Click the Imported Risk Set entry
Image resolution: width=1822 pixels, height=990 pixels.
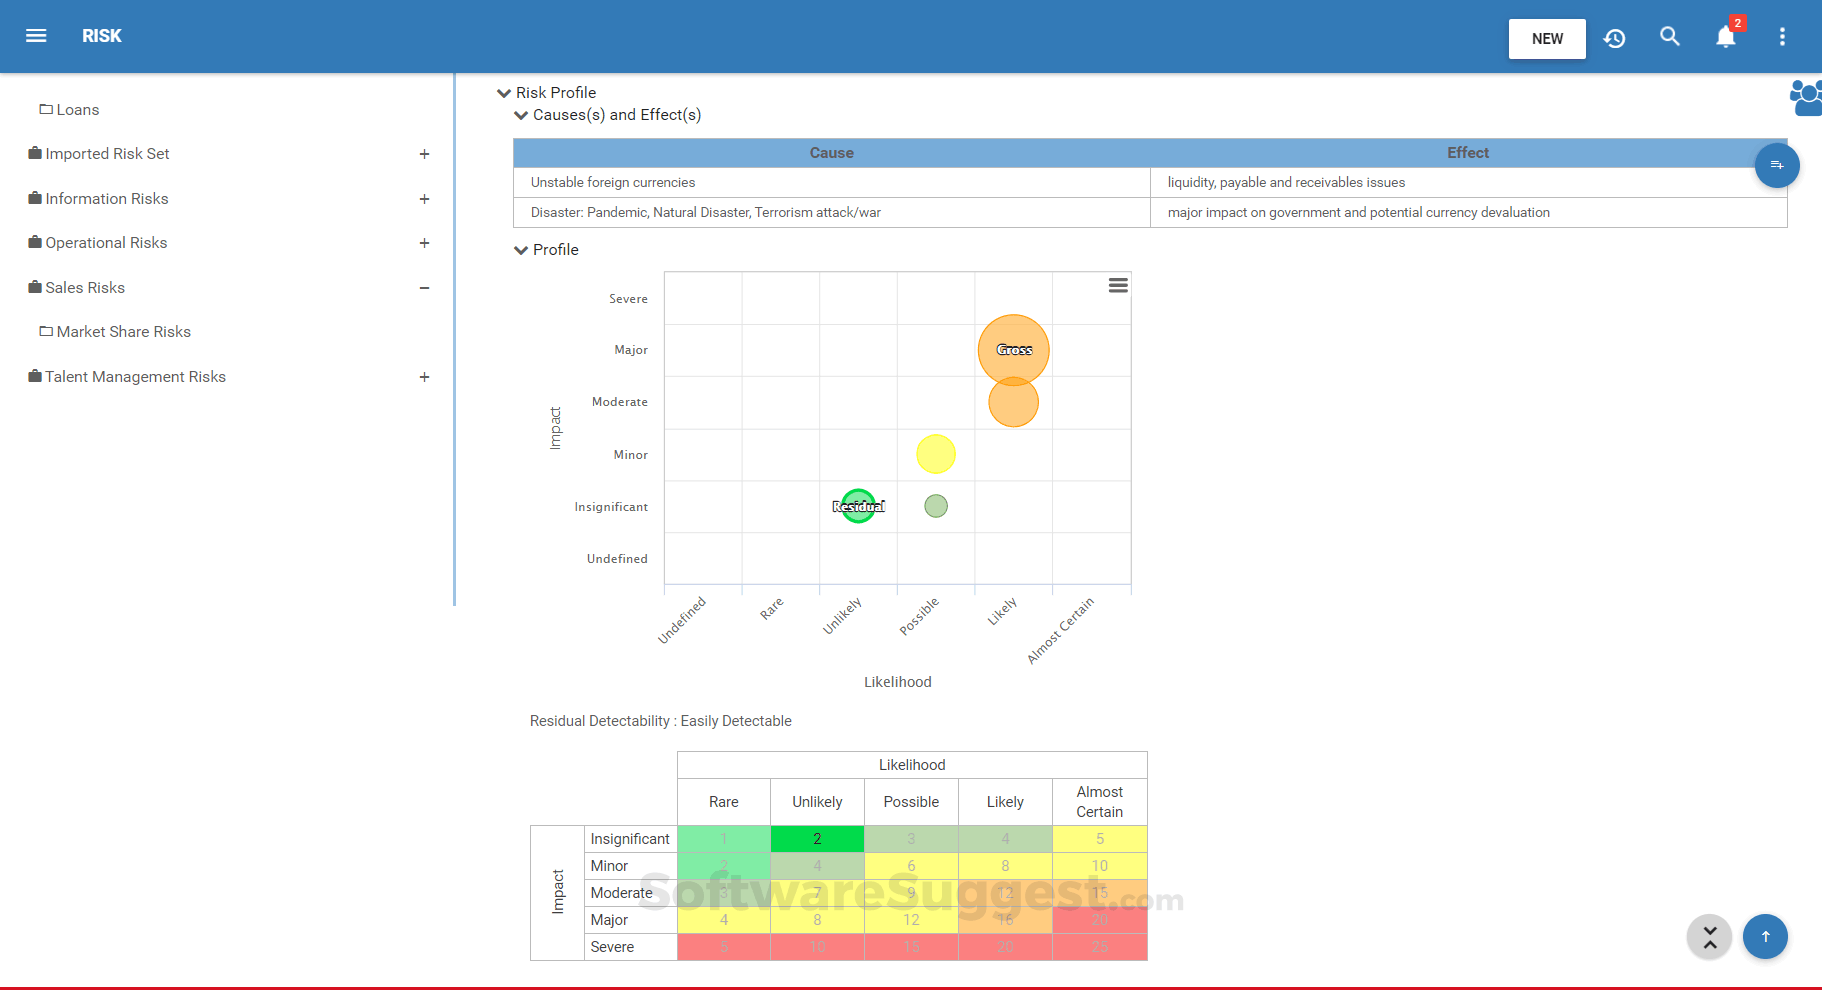[107, 153]
